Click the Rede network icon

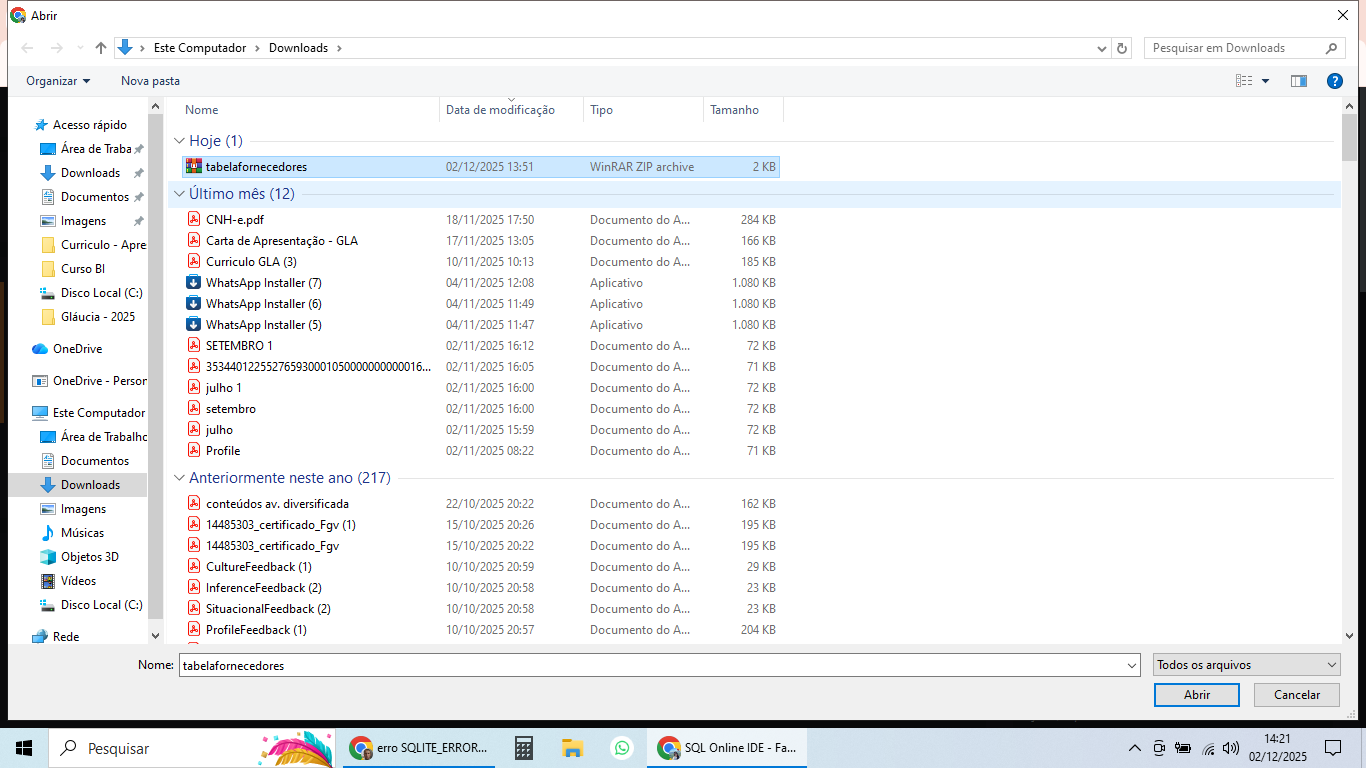[x=40, y=637]
